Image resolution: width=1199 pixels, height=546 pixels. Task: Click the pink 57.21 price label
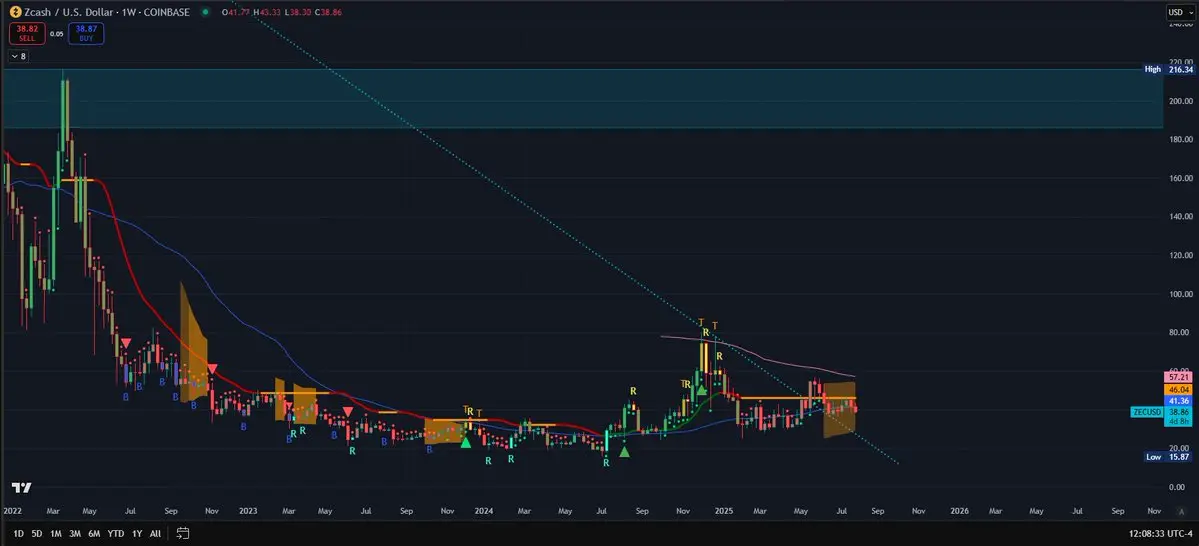(x=1180, y=377)
